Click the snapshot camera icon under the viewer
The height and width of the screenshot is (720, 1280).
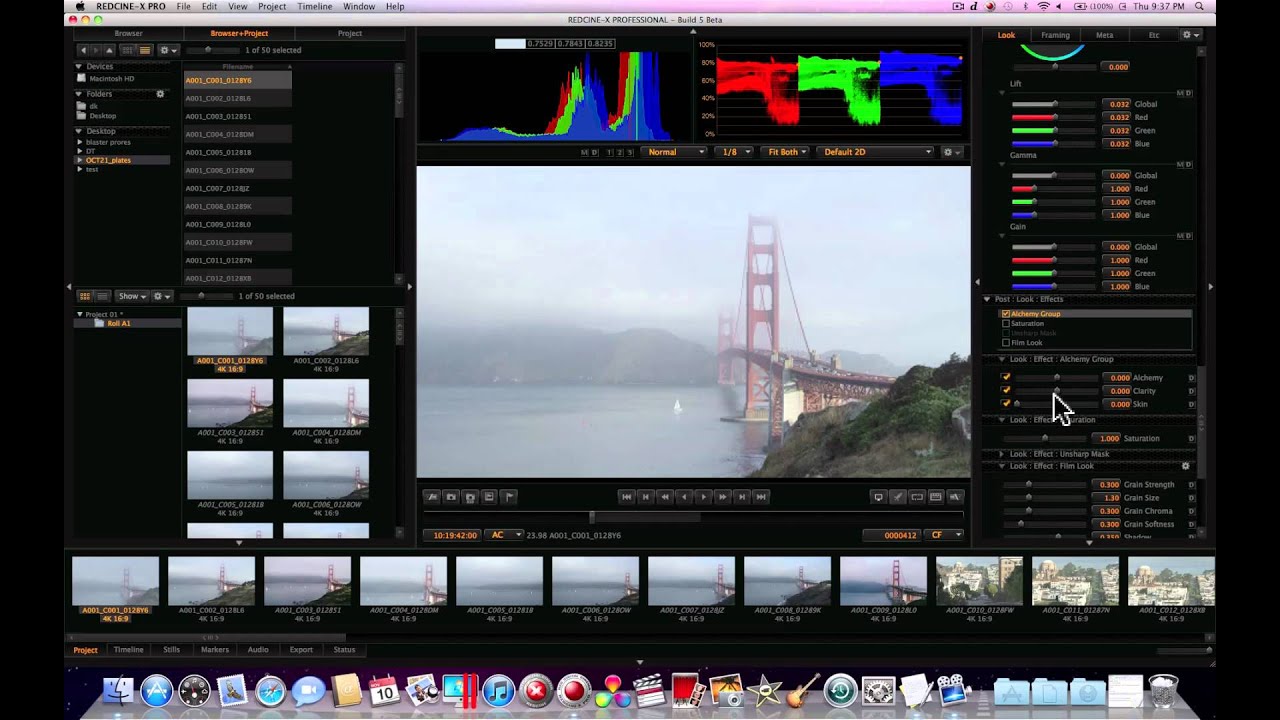point(451,497)
